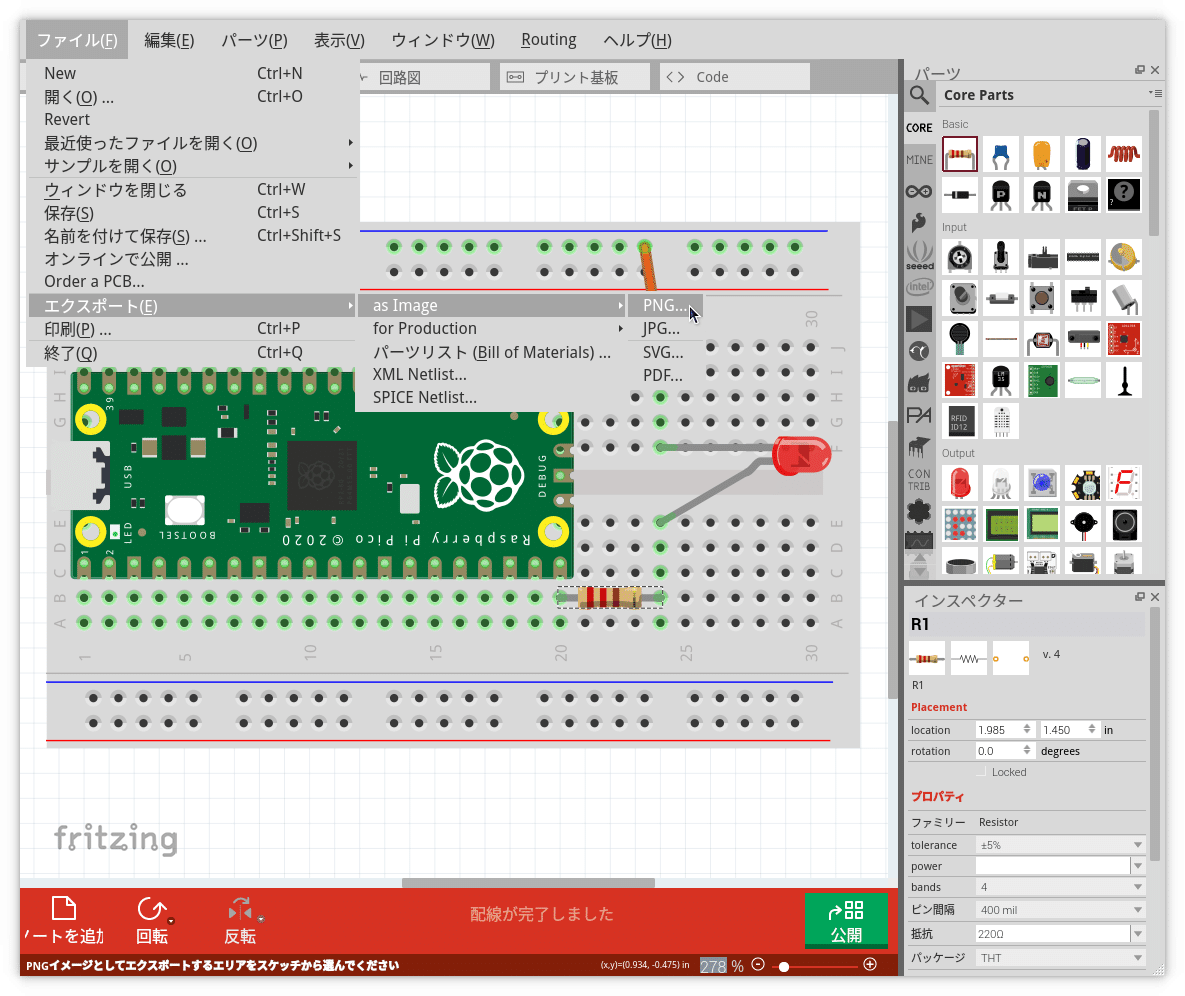
Task: Select the Resistor part in Core Parts
Action: tap(960, 154)
